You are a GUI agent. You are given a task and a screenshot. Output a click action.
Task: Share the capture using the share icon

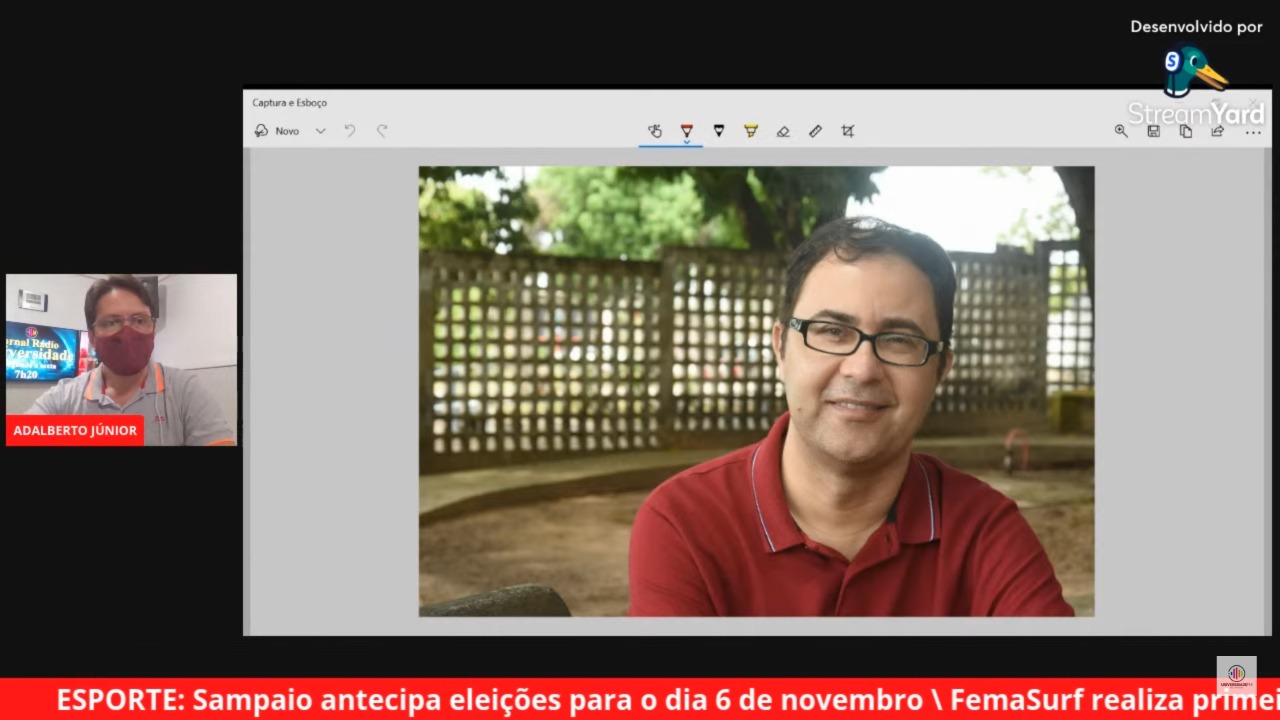pyautogui.click(x=1218, y=131)
